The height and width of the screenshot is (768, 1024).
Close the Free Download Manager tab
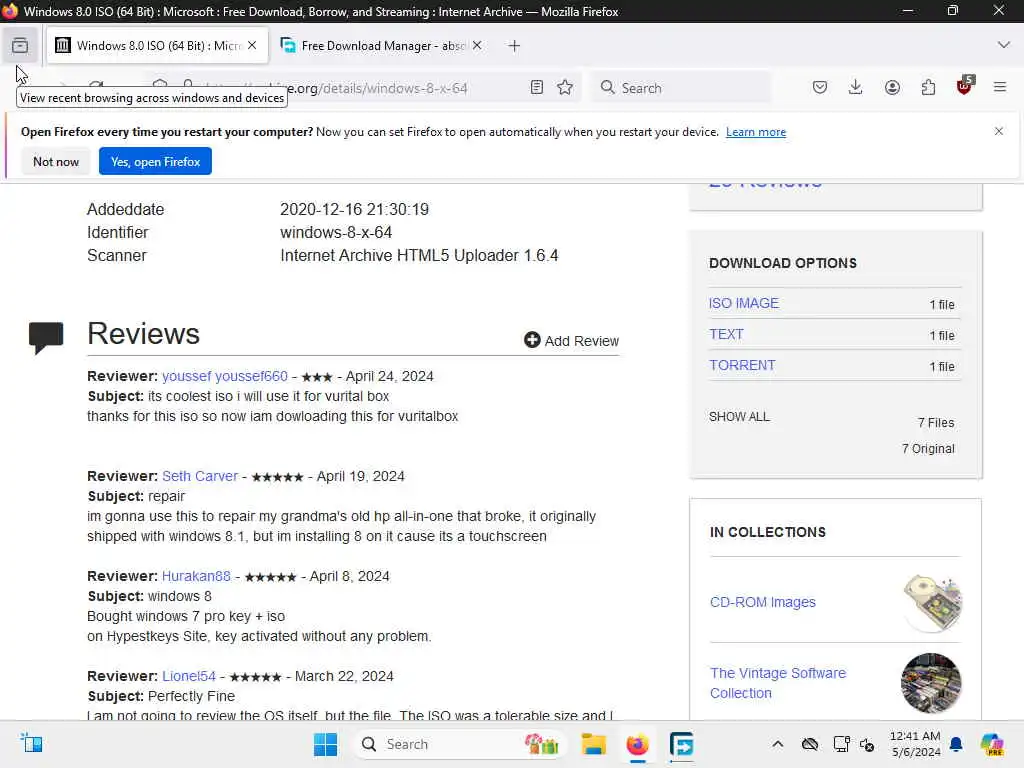477,45
